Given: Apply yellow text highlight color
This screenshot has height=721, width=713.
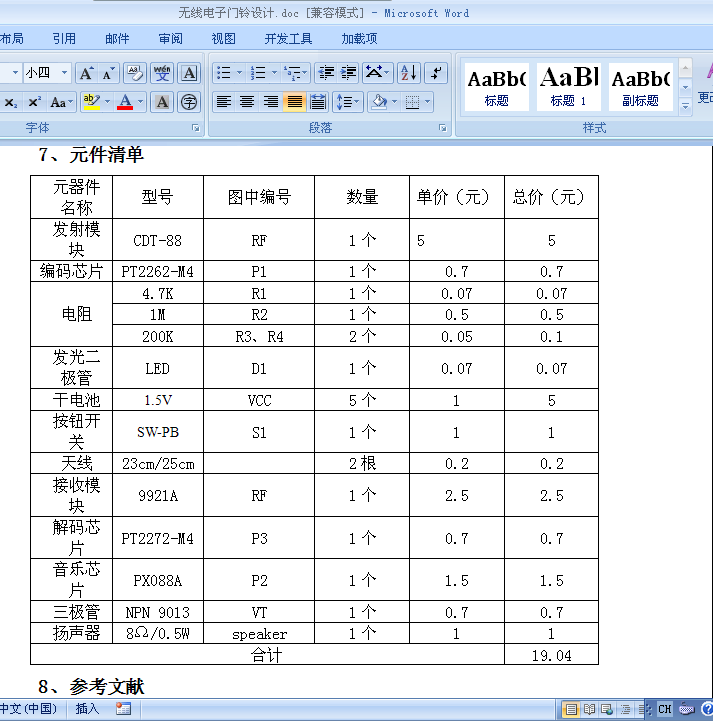Looking at the screenshot, I should click(x=91, y=102).
